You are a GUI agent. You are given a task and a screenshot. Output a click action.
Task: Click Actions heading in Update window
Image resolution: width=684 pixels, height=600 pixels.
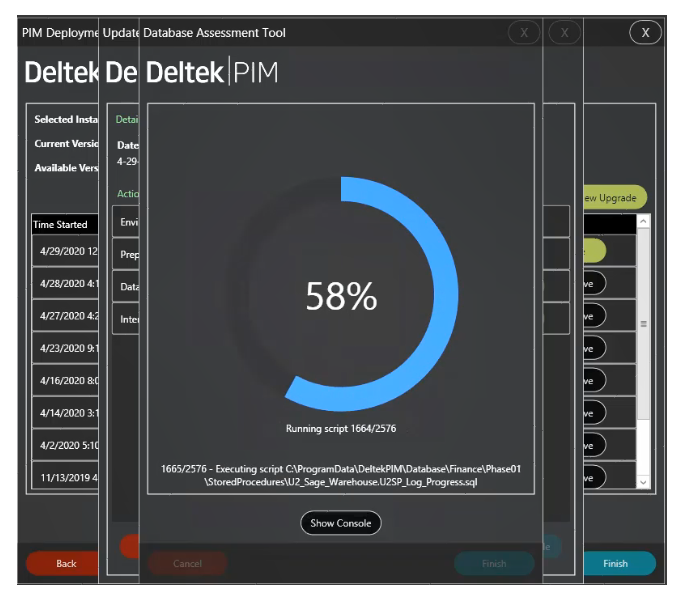pos(128,194)
